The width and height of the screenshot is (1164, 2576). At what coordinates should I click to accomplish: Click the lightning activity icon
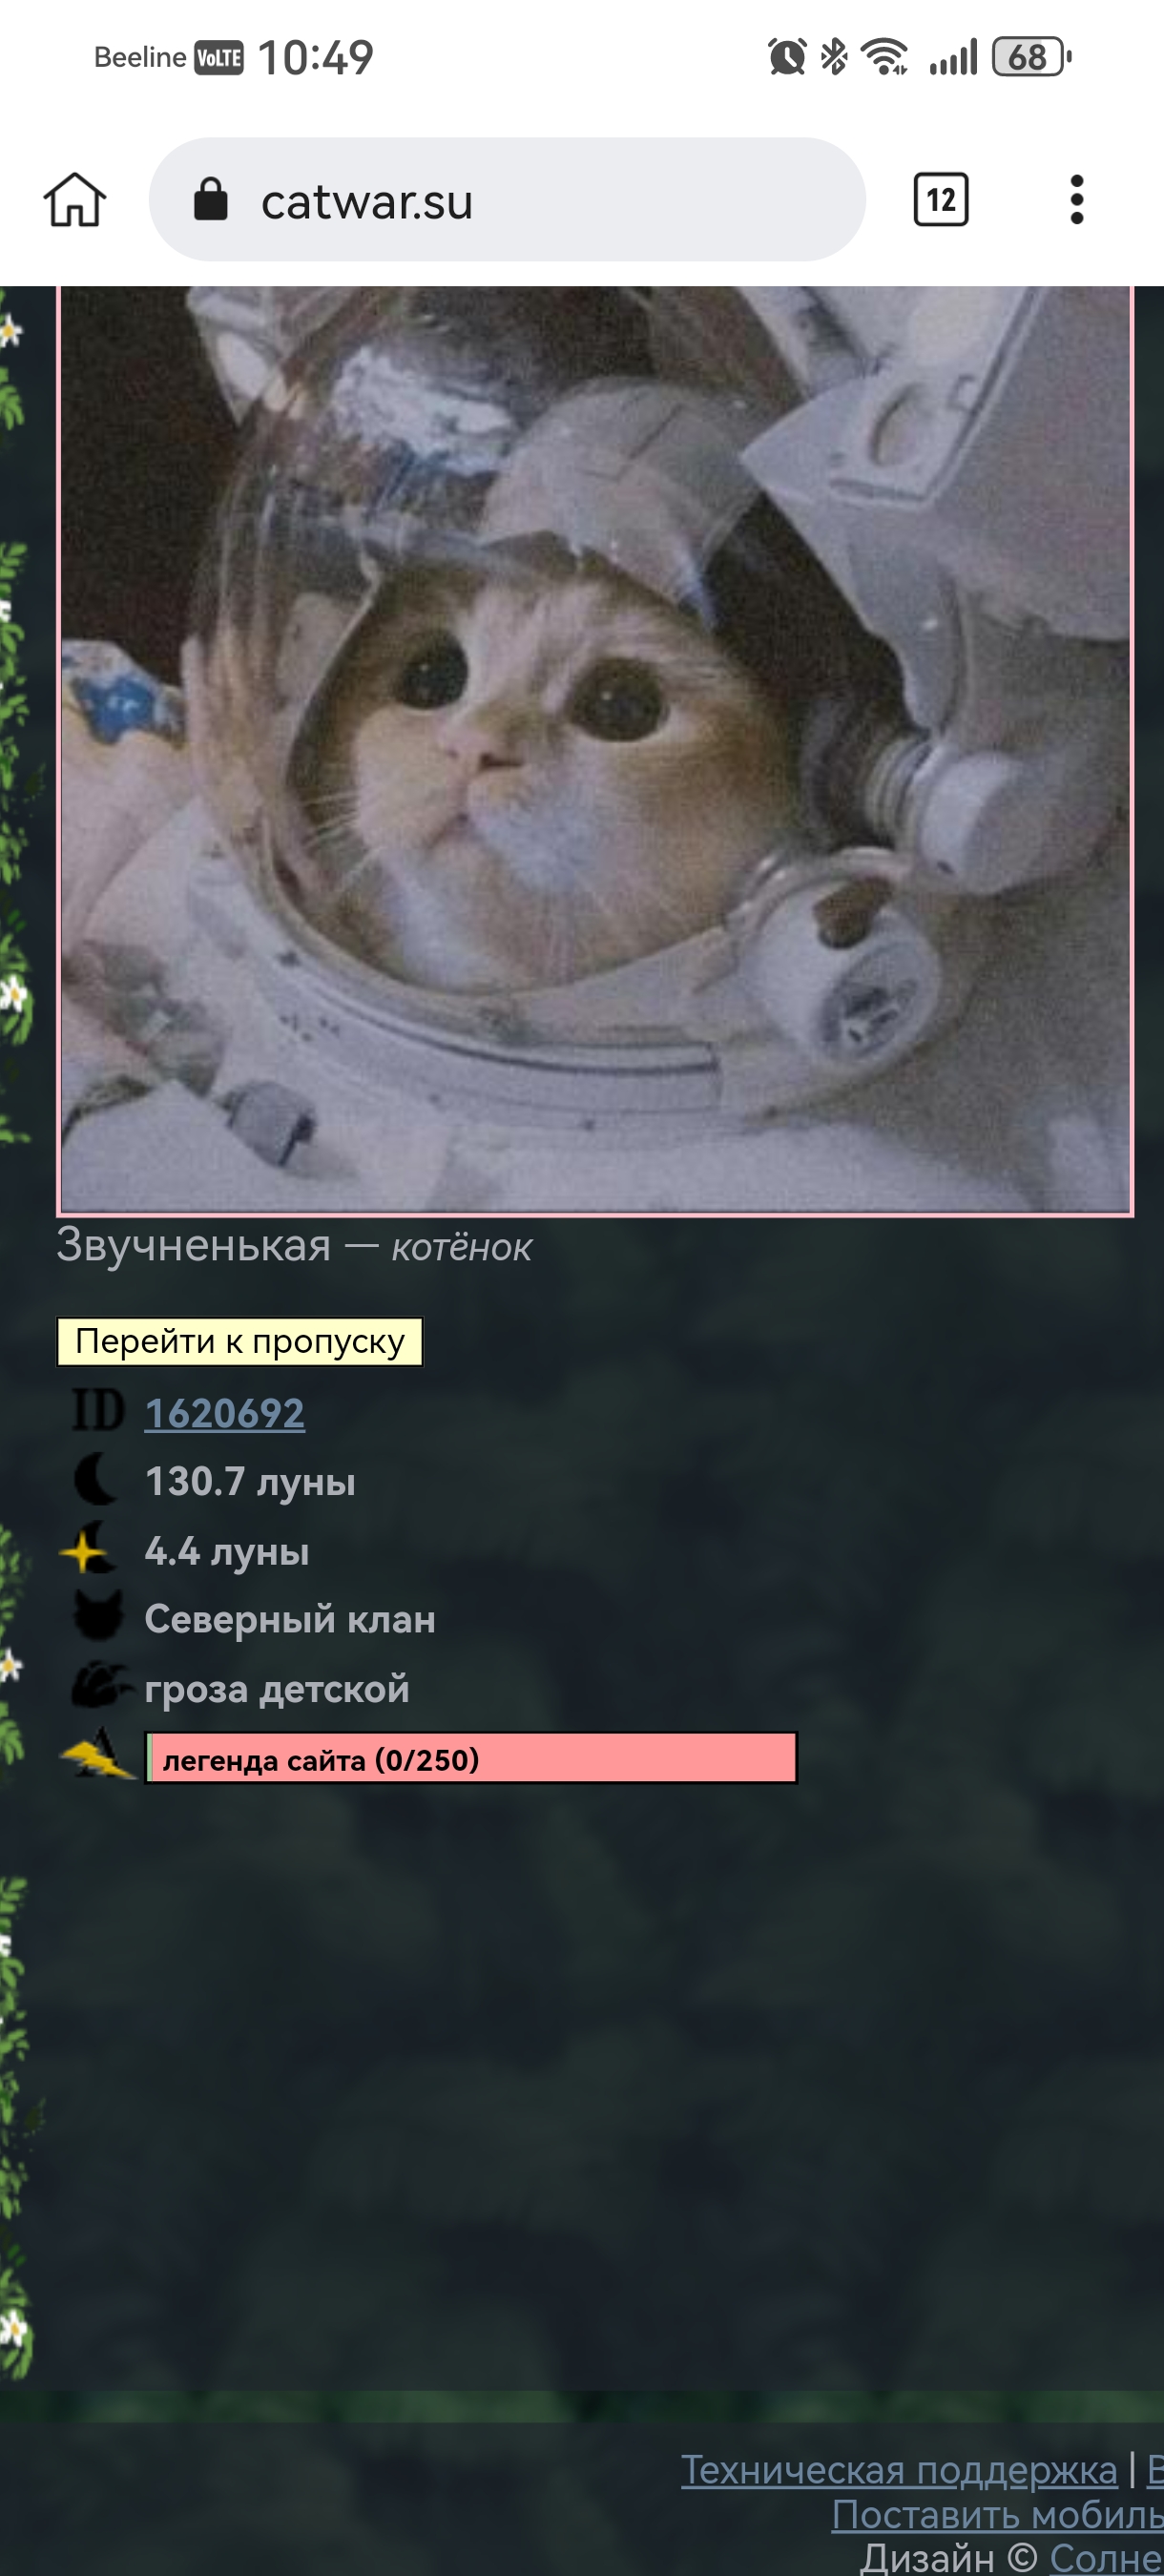pos(98,1755)
